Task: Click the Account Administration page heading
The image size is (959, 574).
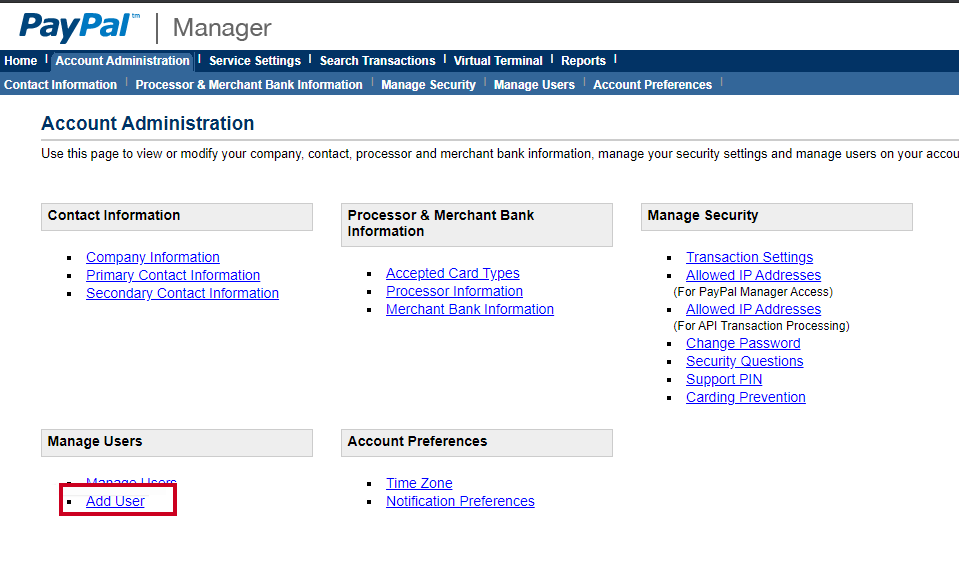Action: [147, 123]
